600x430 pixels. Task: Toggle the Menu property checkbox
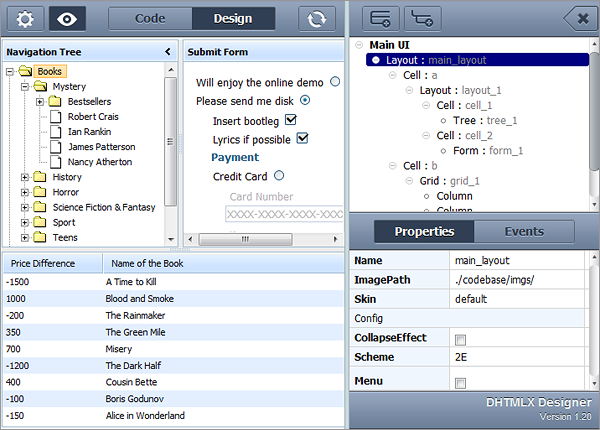460,383
